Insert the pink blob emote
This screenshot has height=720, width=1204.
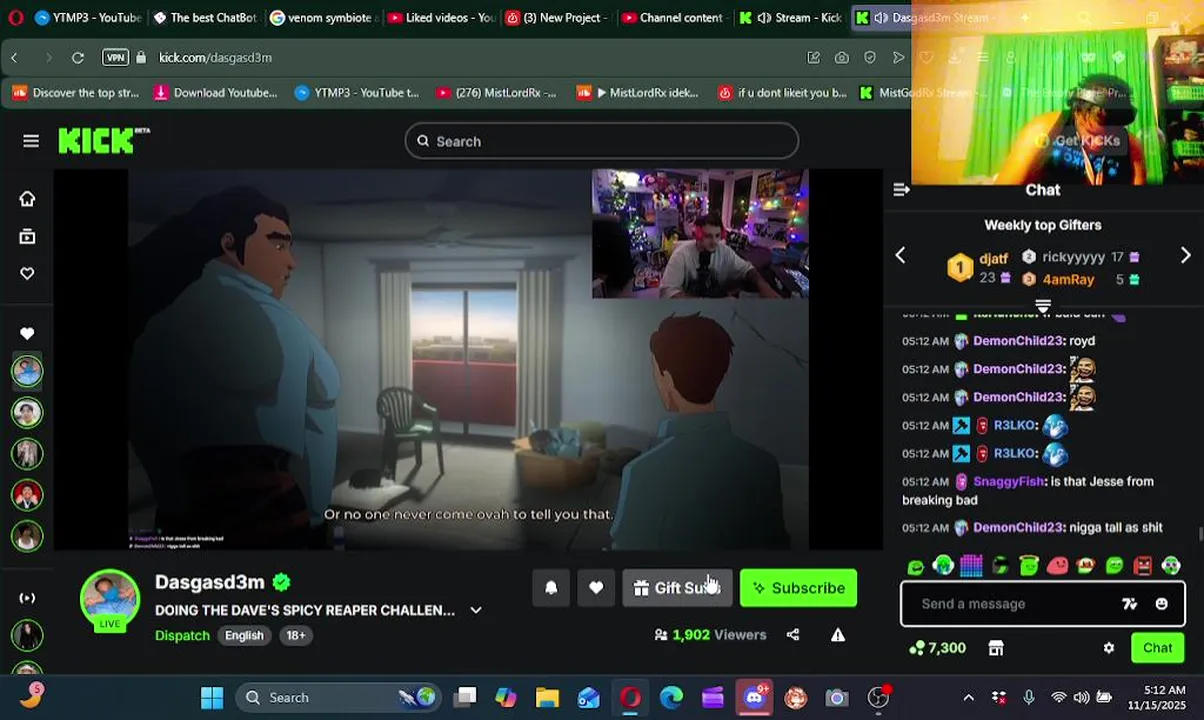click(1057, 566)
